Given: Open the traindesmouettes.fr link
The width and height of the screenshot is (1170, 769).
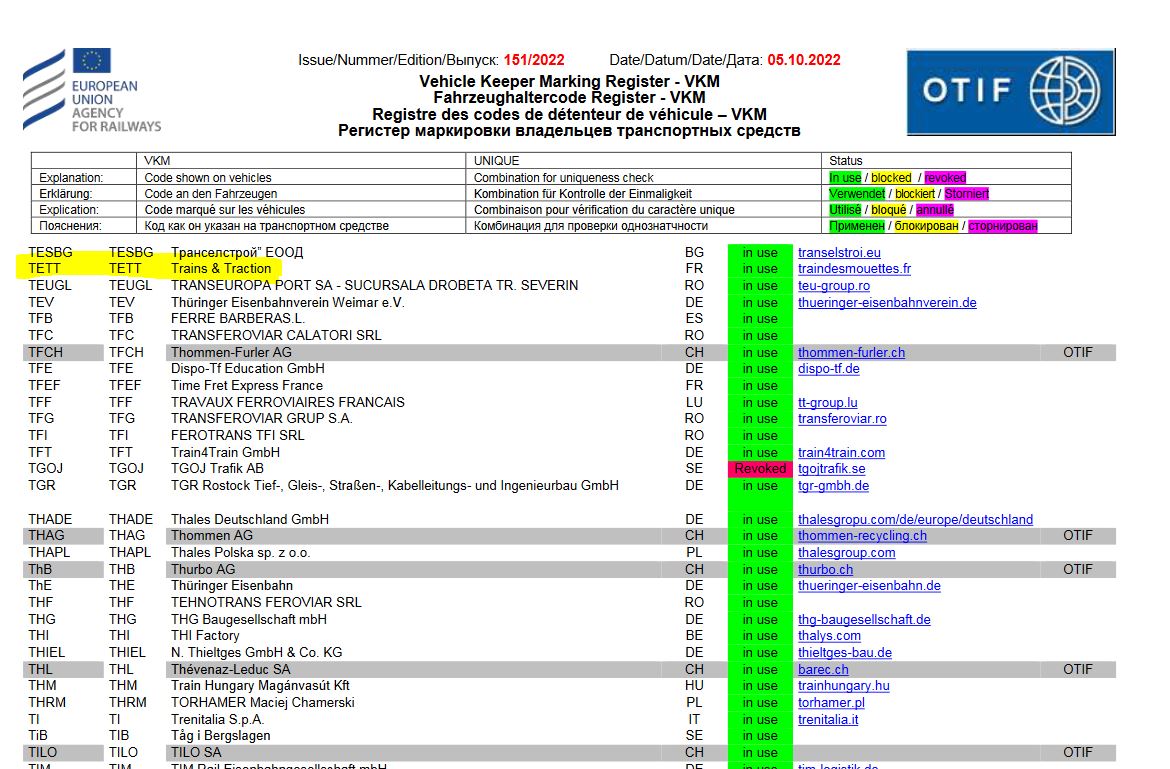Looking at the screenshot, I should pyautogui.click(x=854, y=269).
